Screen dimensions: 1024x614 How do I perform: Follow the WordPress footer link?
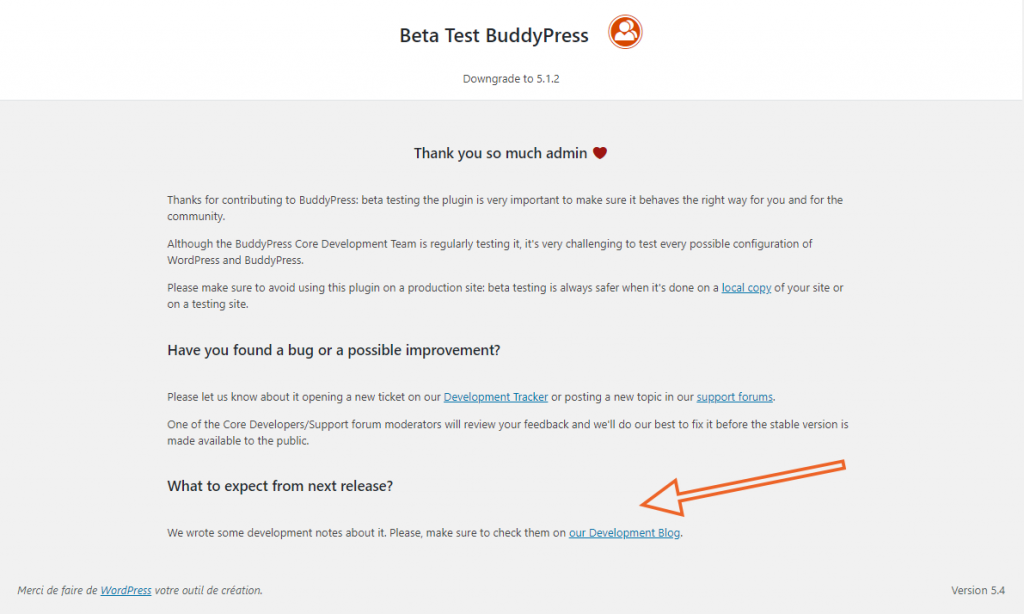pyautogui.click(x=125, y=590)
